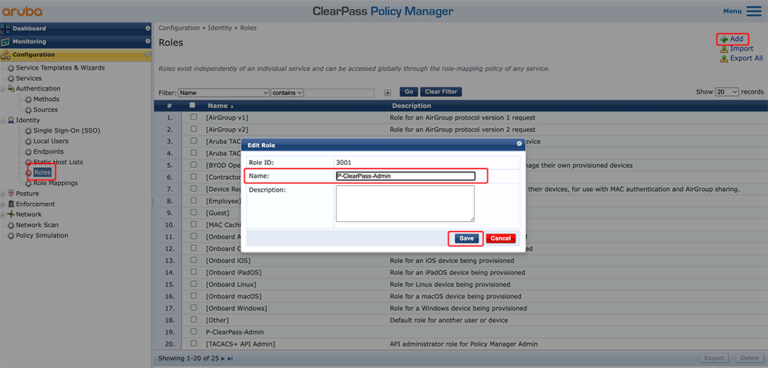Expand the Network tree node
This screenshot has width=768, height=368.
(x=3, y=215)
